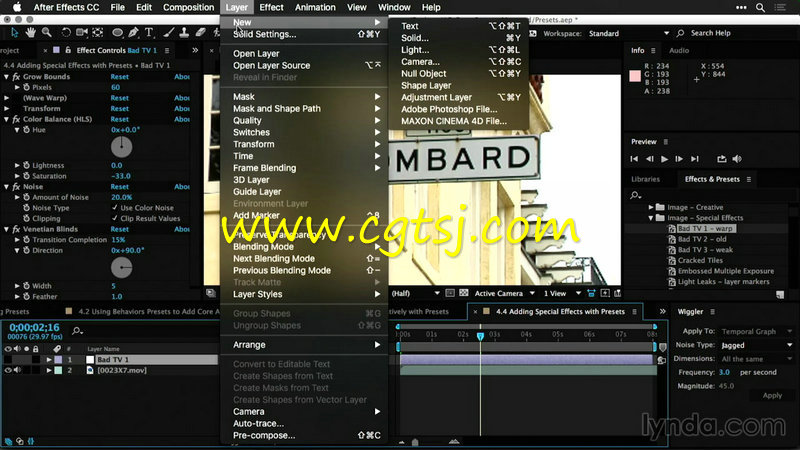Toggle loop option in Preview panel
The width and height of the screenshot is (800, 450).
721,159
